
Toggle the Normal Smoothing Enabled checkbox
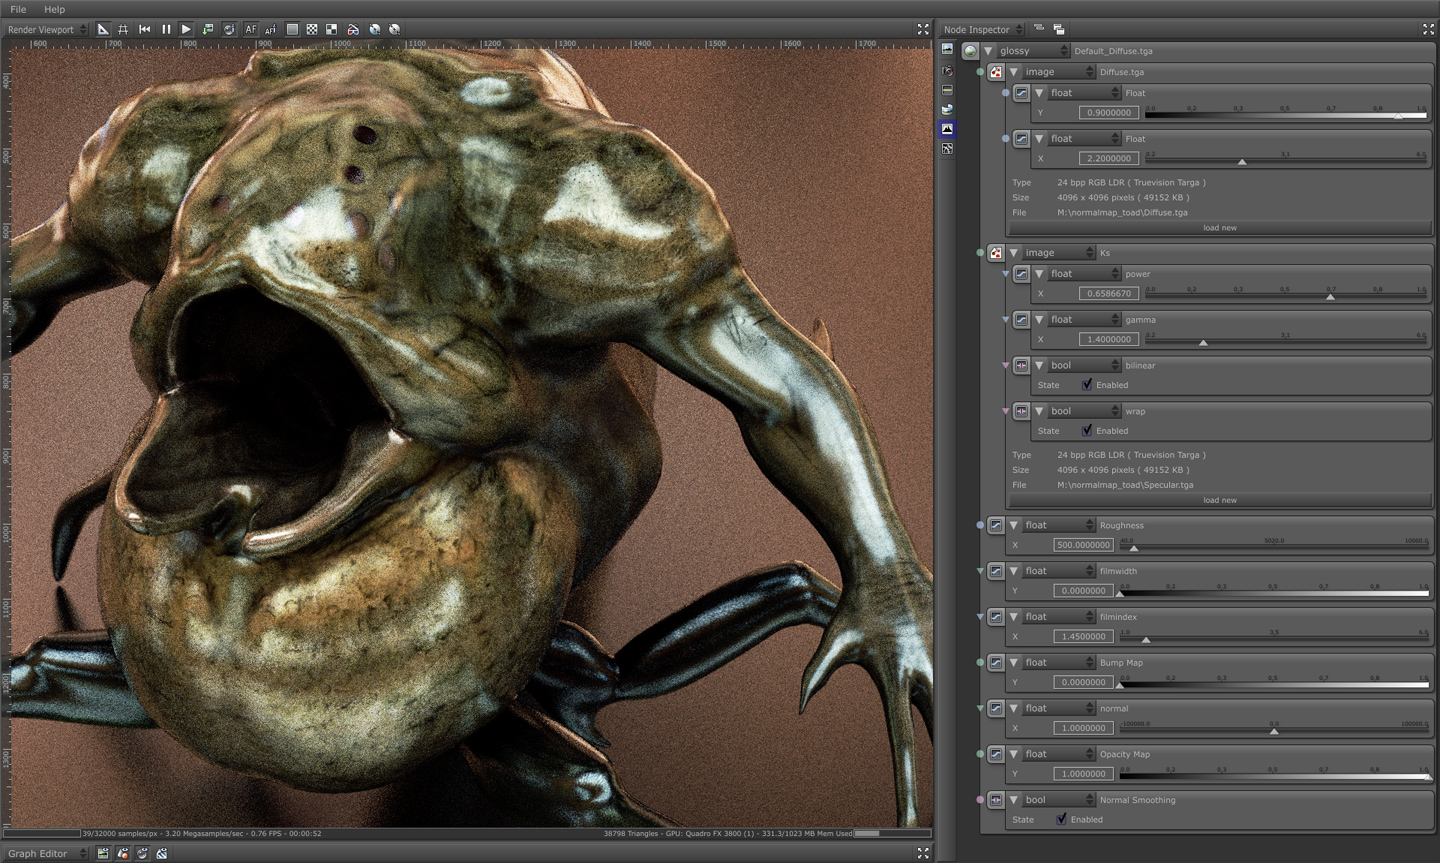click(x=1061, y=819)
